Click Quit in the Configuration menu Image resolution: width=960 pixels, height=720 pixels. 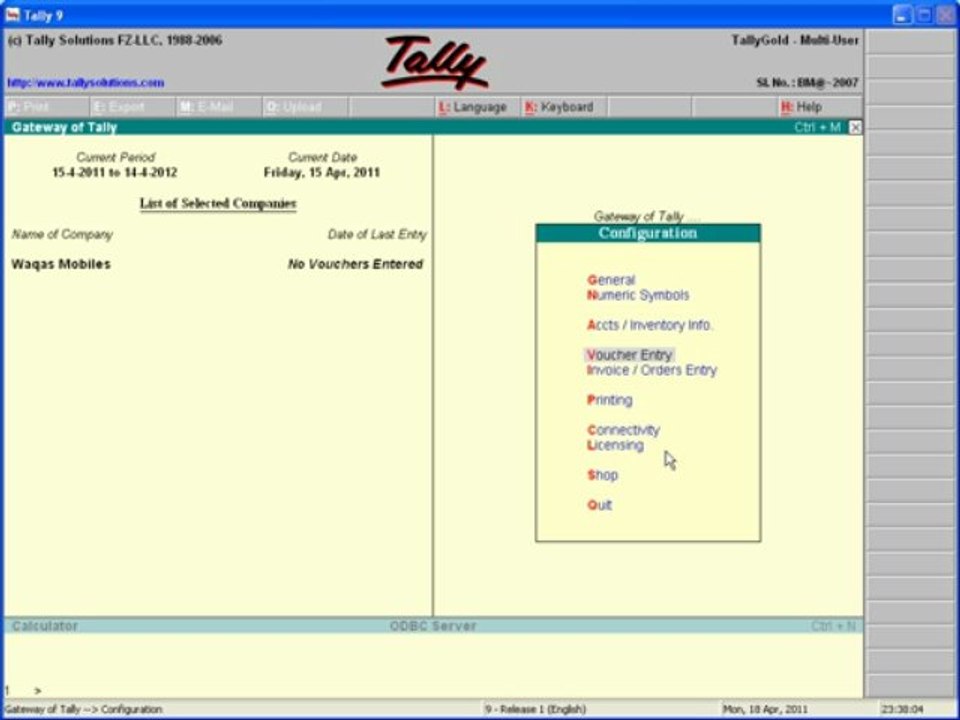pos(599,505)
